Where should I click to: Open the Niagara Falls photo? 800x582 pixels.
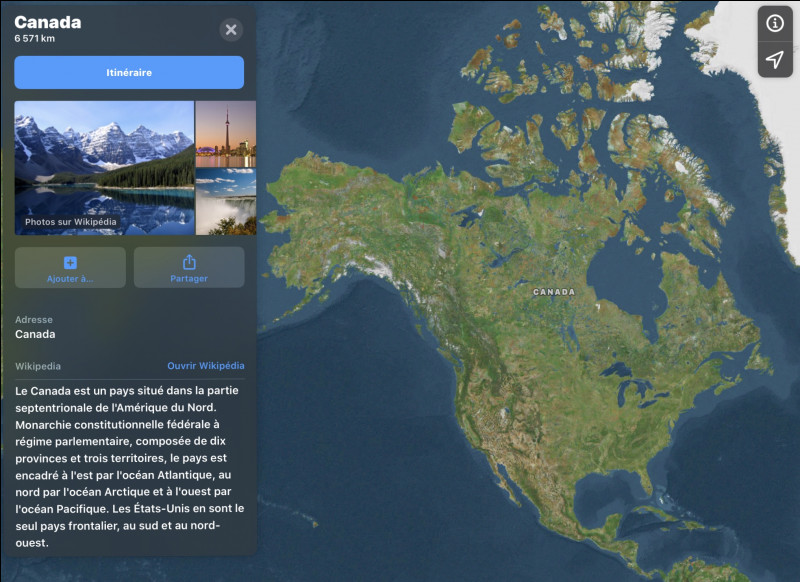click(x=226, y=202)
